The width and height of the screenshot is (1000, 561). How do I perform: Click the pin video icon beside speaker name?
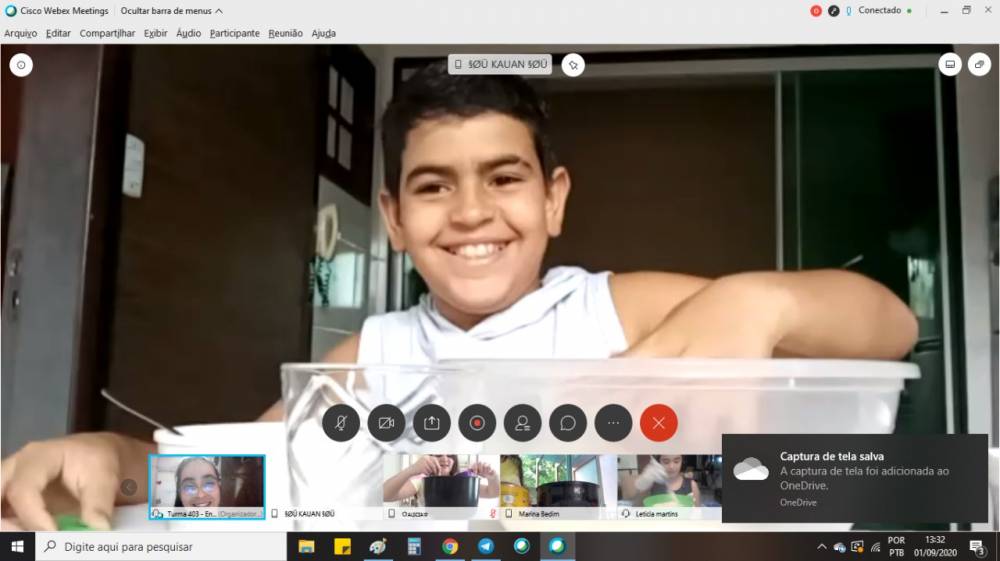point(573,65)
